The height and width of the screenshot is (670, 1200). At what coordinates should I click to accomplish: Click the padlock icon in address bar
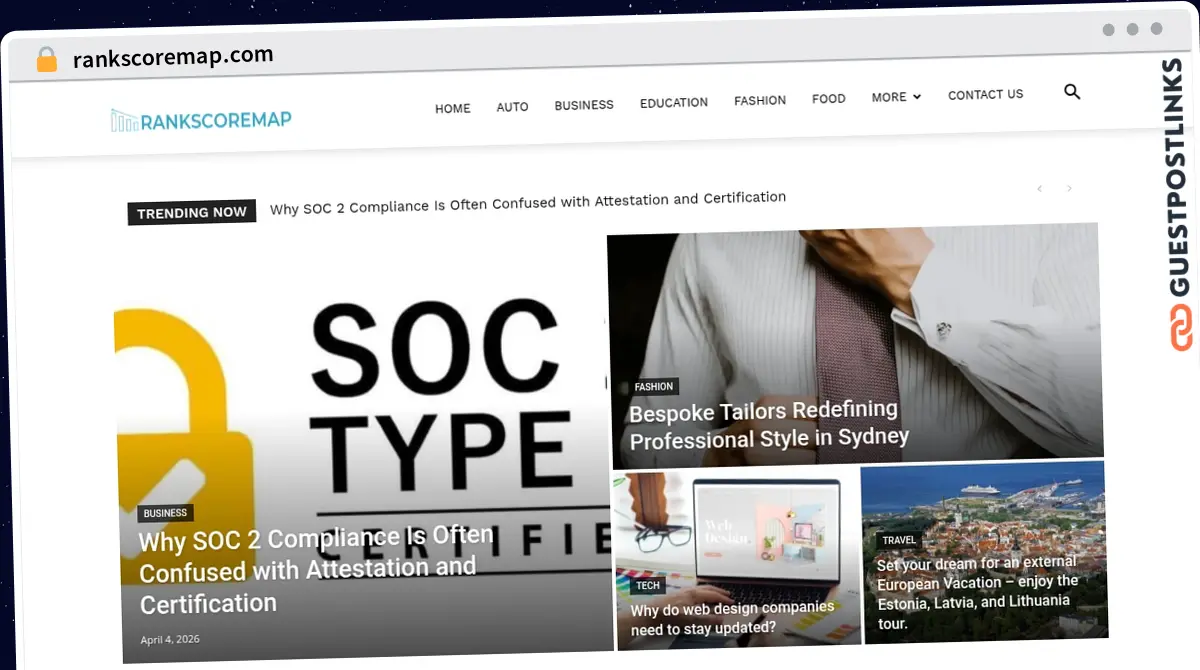47,60
